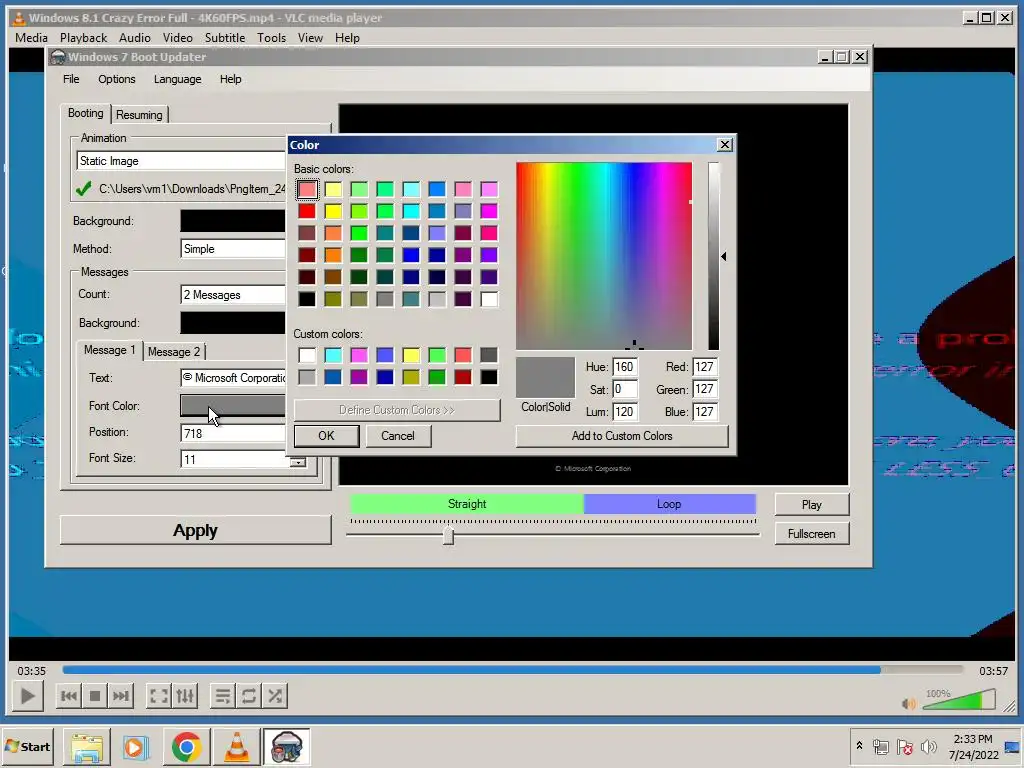Open Google Chrome from the taskbar

point(186,747)
